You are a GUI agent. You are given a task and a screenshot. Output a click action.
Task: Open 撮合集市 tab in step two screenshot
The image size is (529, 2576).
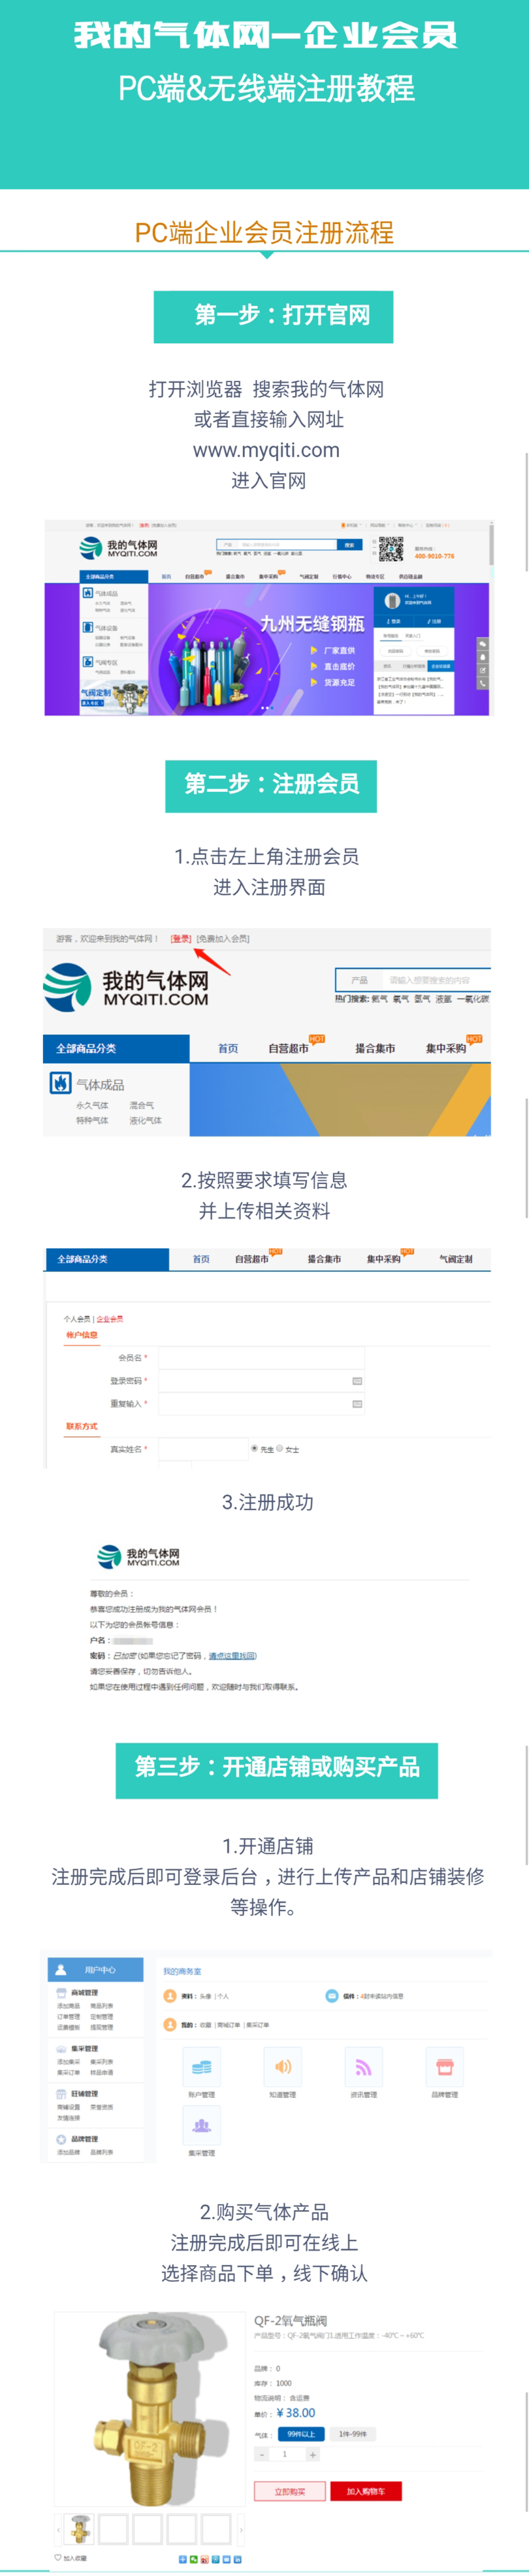coord(375,1048)
